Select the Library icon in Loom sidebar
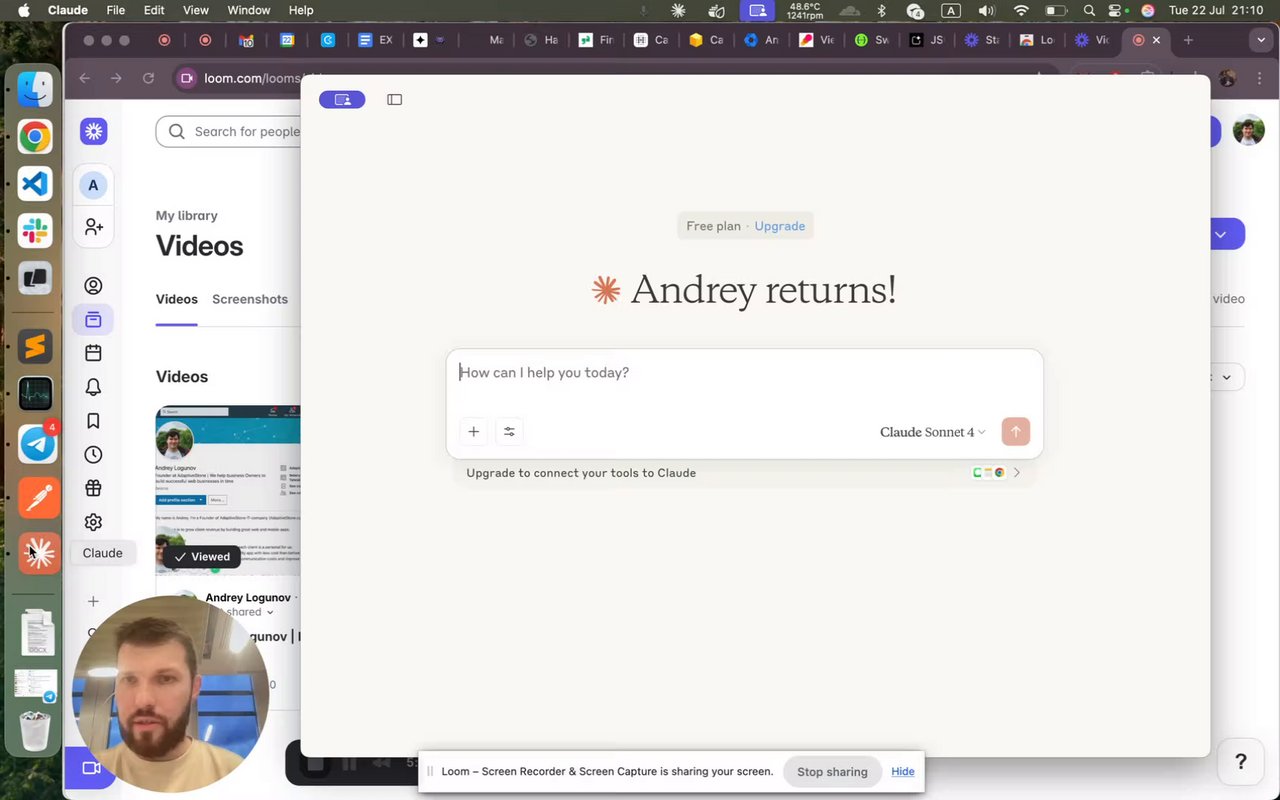 tap(93, 320)
